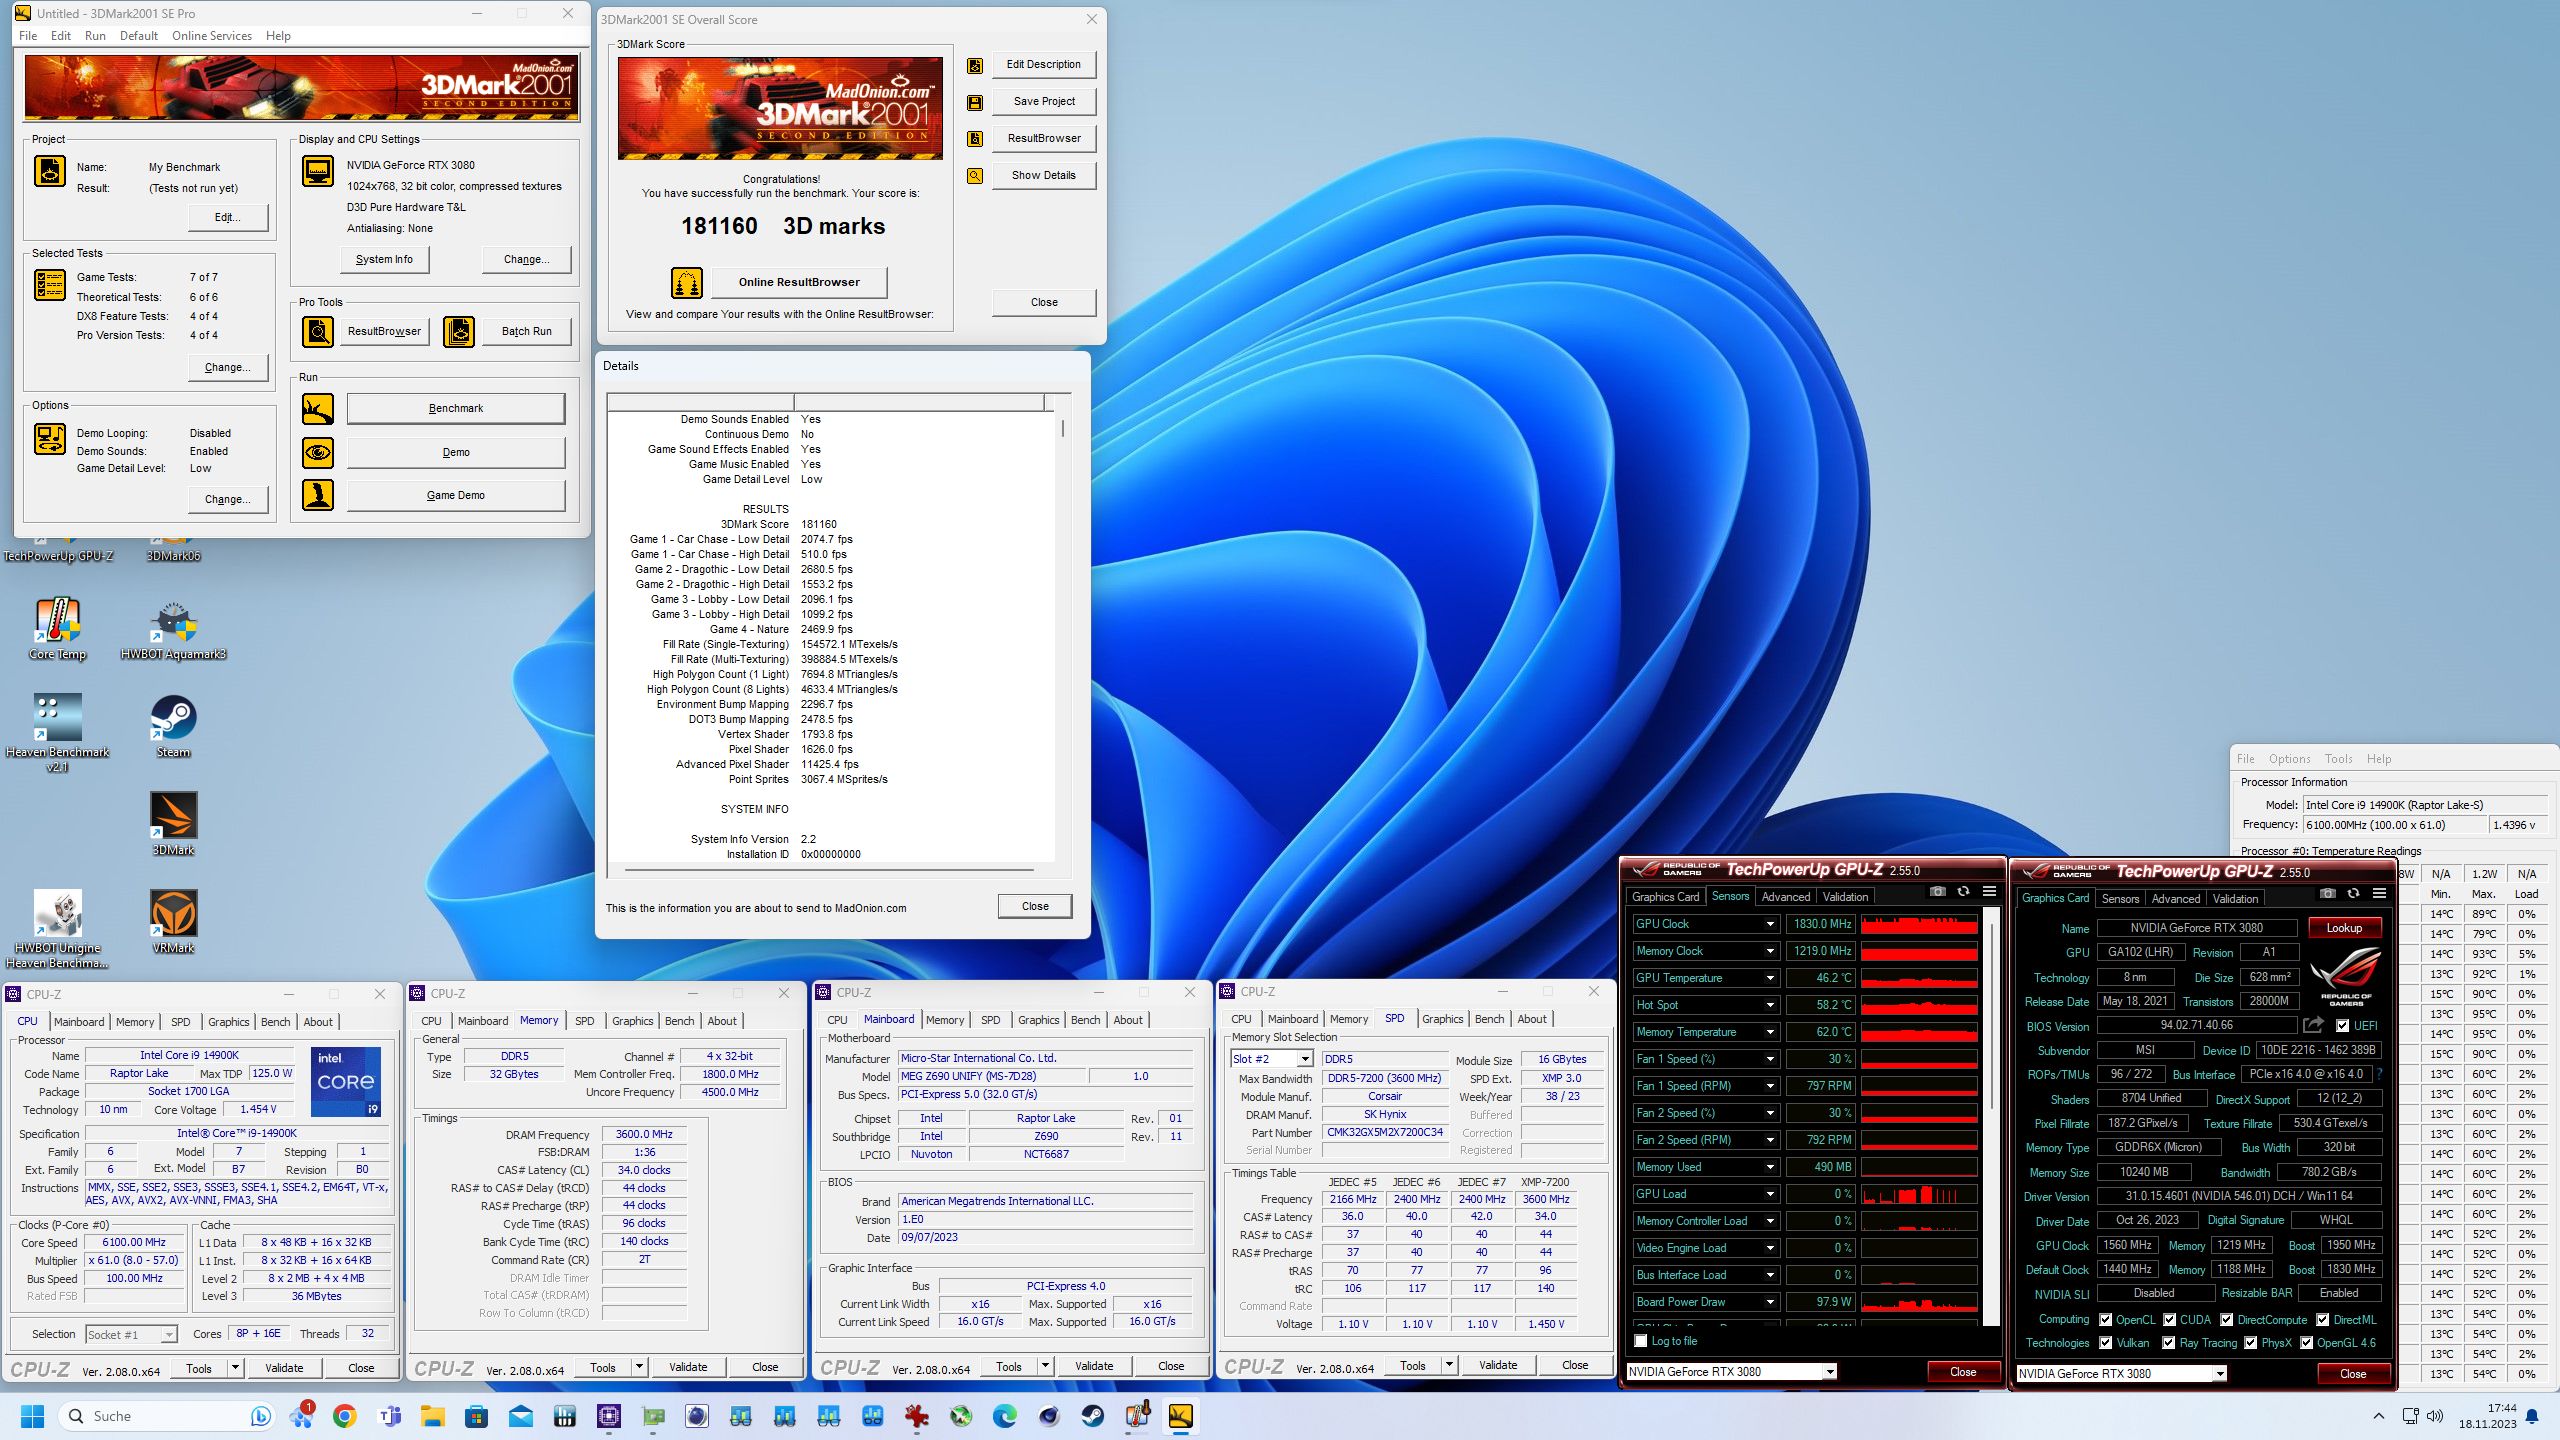The width and height of the screenshot is (2560, 1440).
Task: Open Heaven Benchmark v2.1 desktop shortcut
Action: coord(57,733)
